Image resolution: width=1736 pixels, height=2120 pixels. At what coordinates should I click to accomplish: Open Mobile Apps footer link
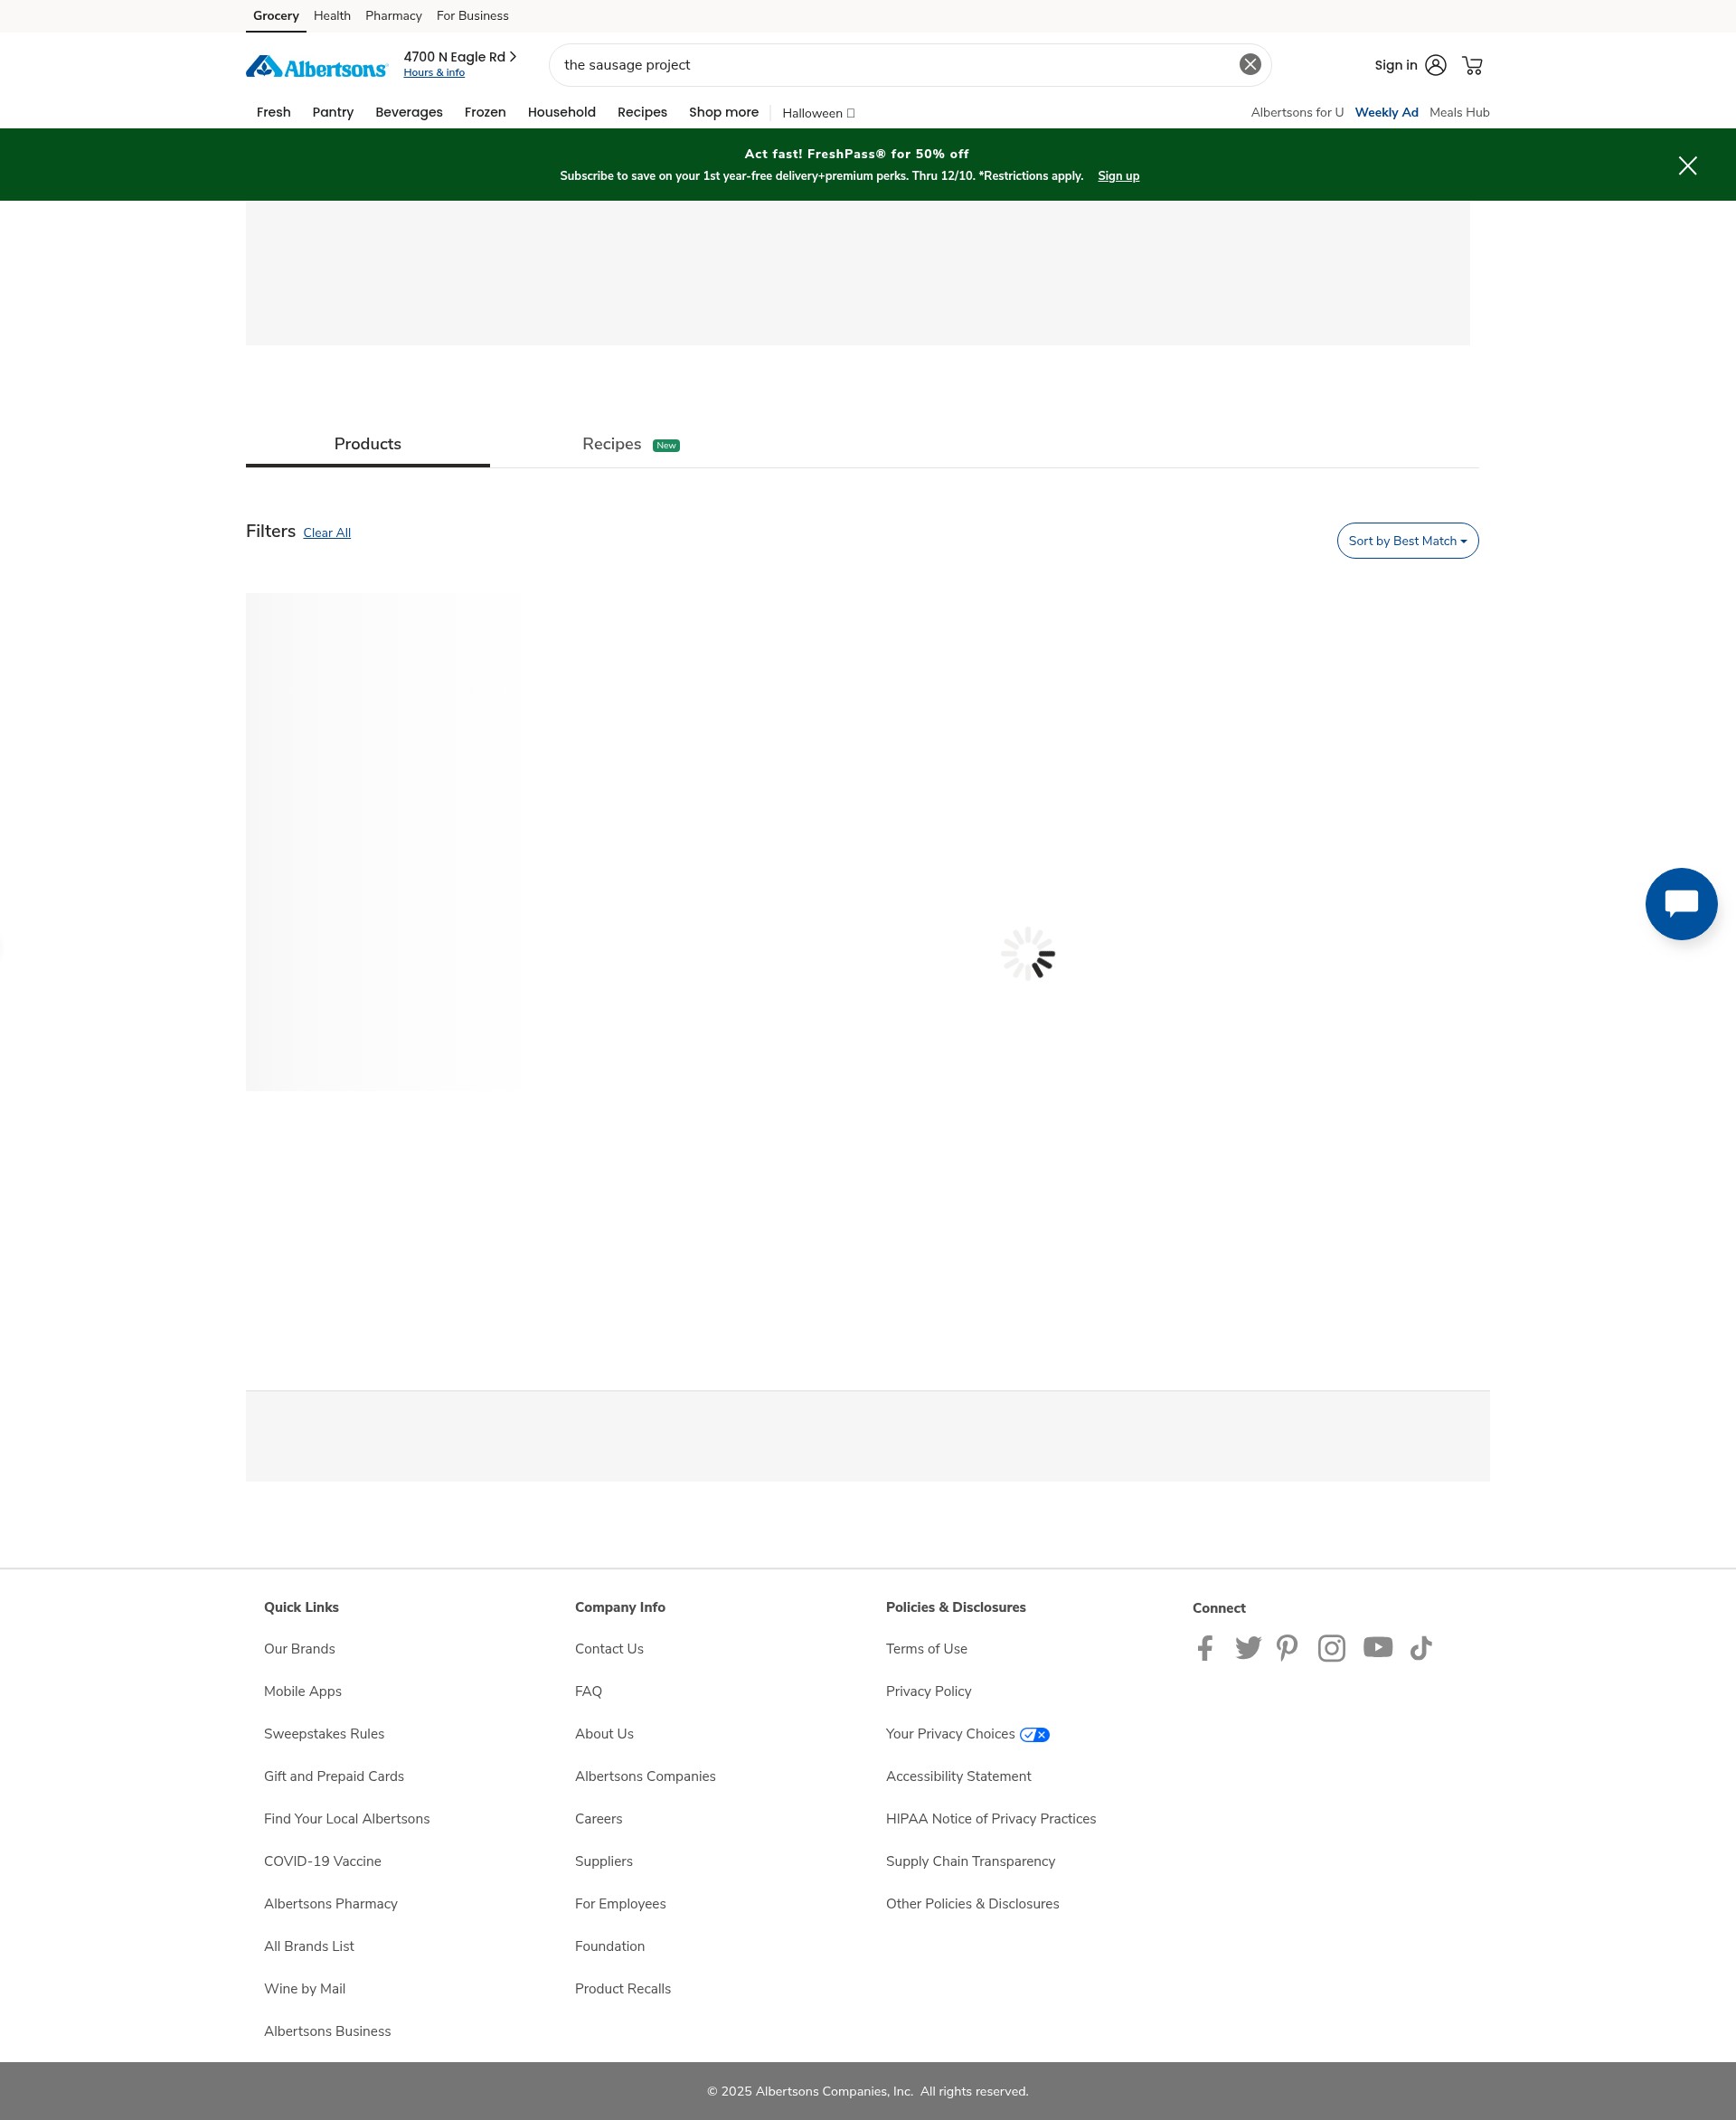303,1692
